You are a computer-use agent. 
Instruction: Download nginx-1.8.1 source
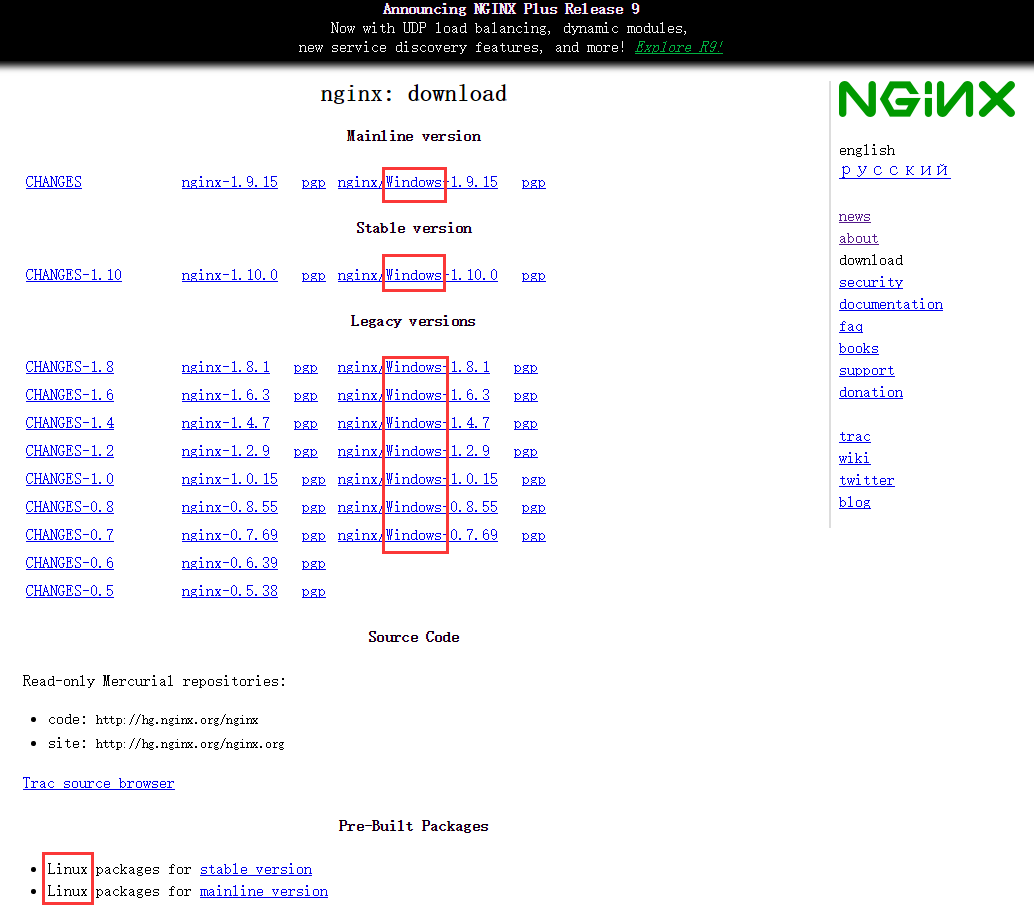click(x=226, y=367)
